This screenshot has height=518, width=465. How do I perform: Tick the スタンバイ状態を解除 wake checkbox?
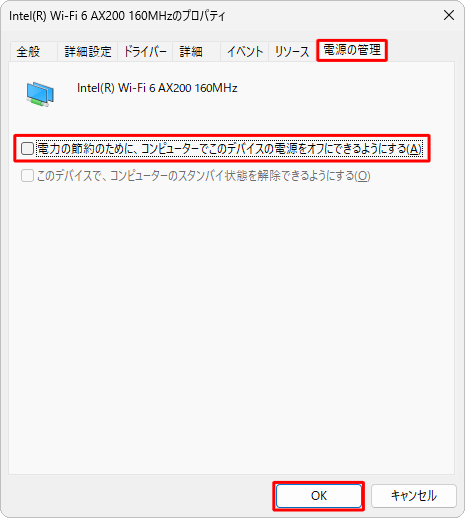point(27,176)
